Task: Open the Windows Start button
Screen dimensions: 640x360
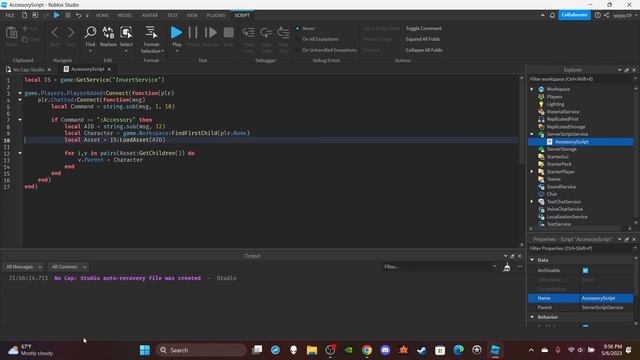Action: click(x=144, y=350)
